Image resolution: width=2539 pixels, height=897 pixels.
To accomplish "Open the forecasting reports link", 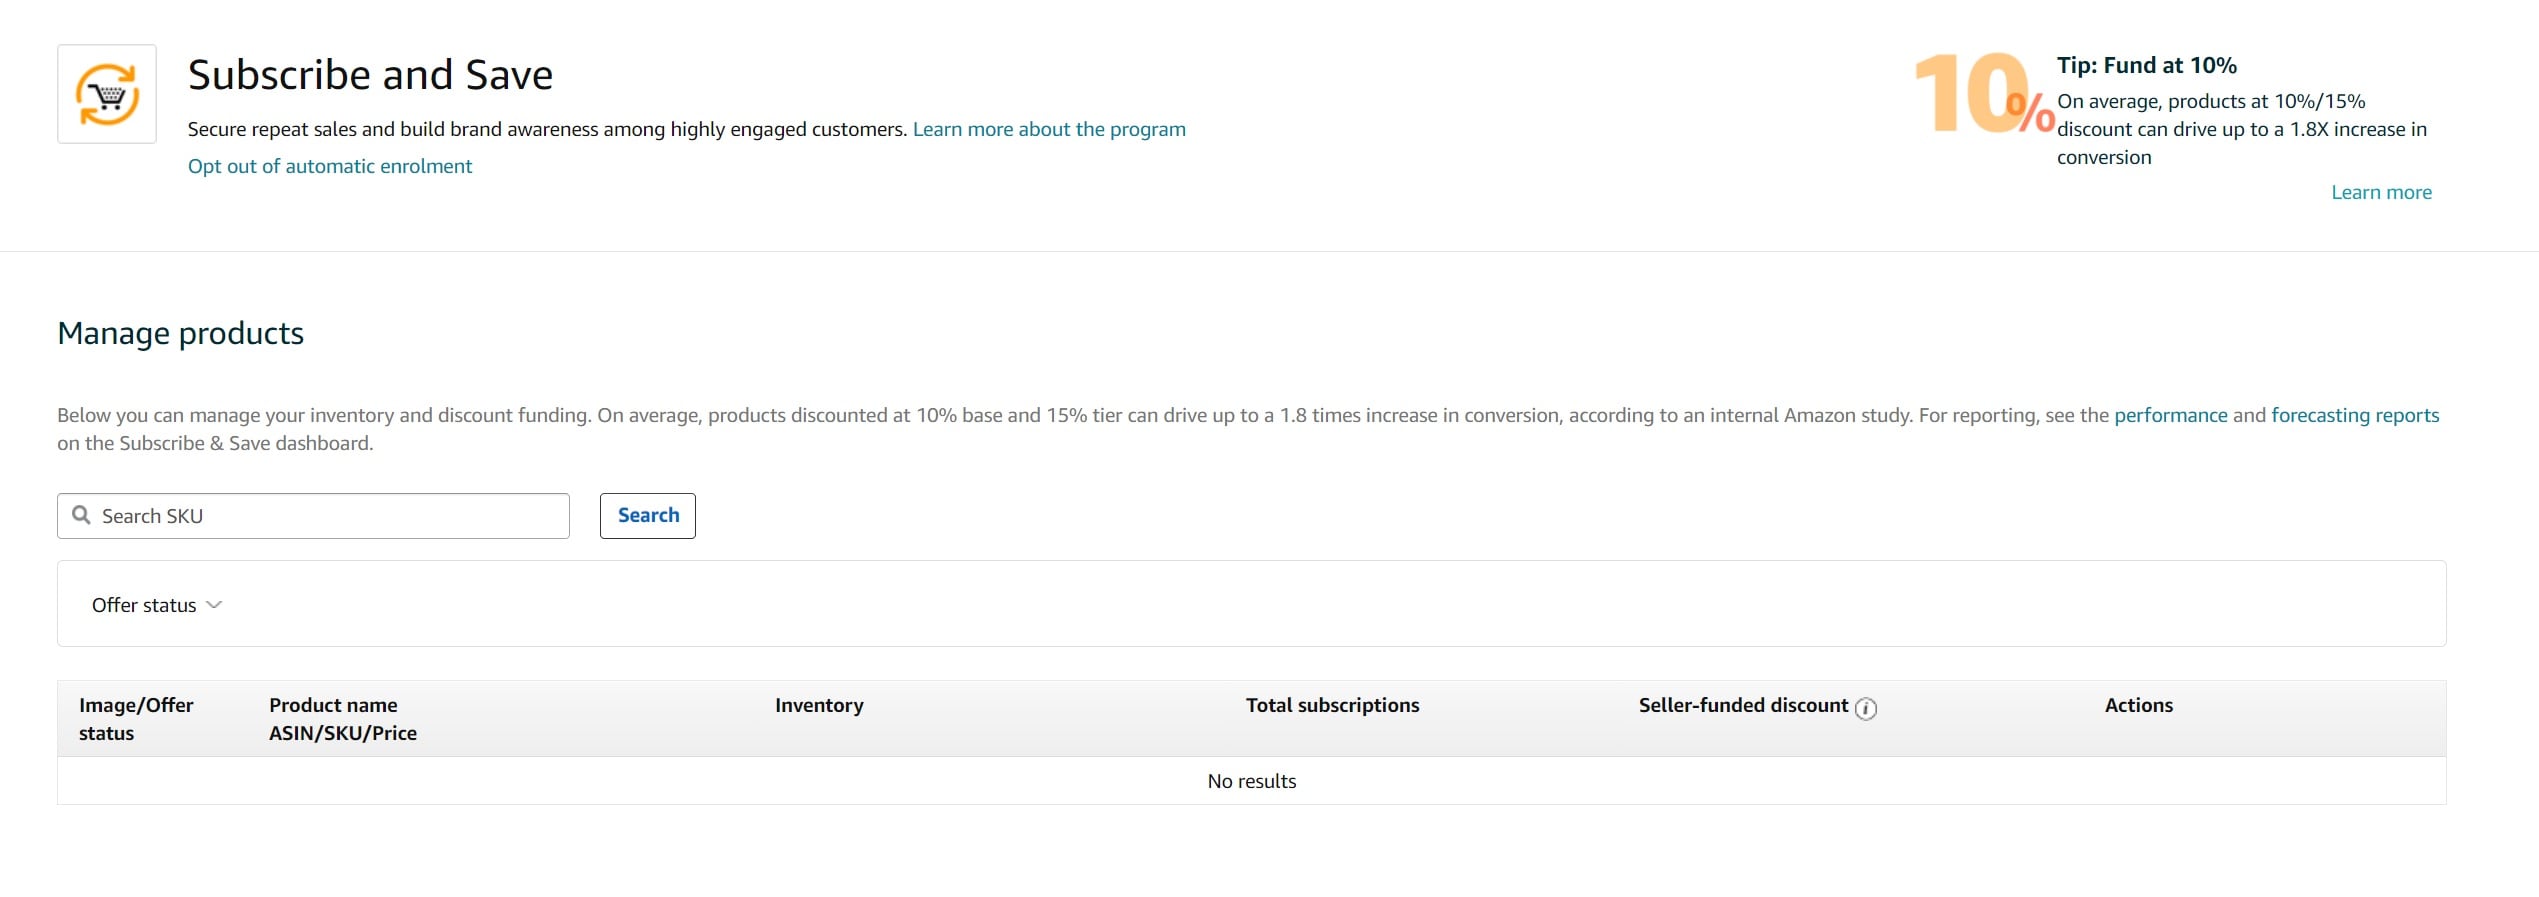I will click(2354, 415).
